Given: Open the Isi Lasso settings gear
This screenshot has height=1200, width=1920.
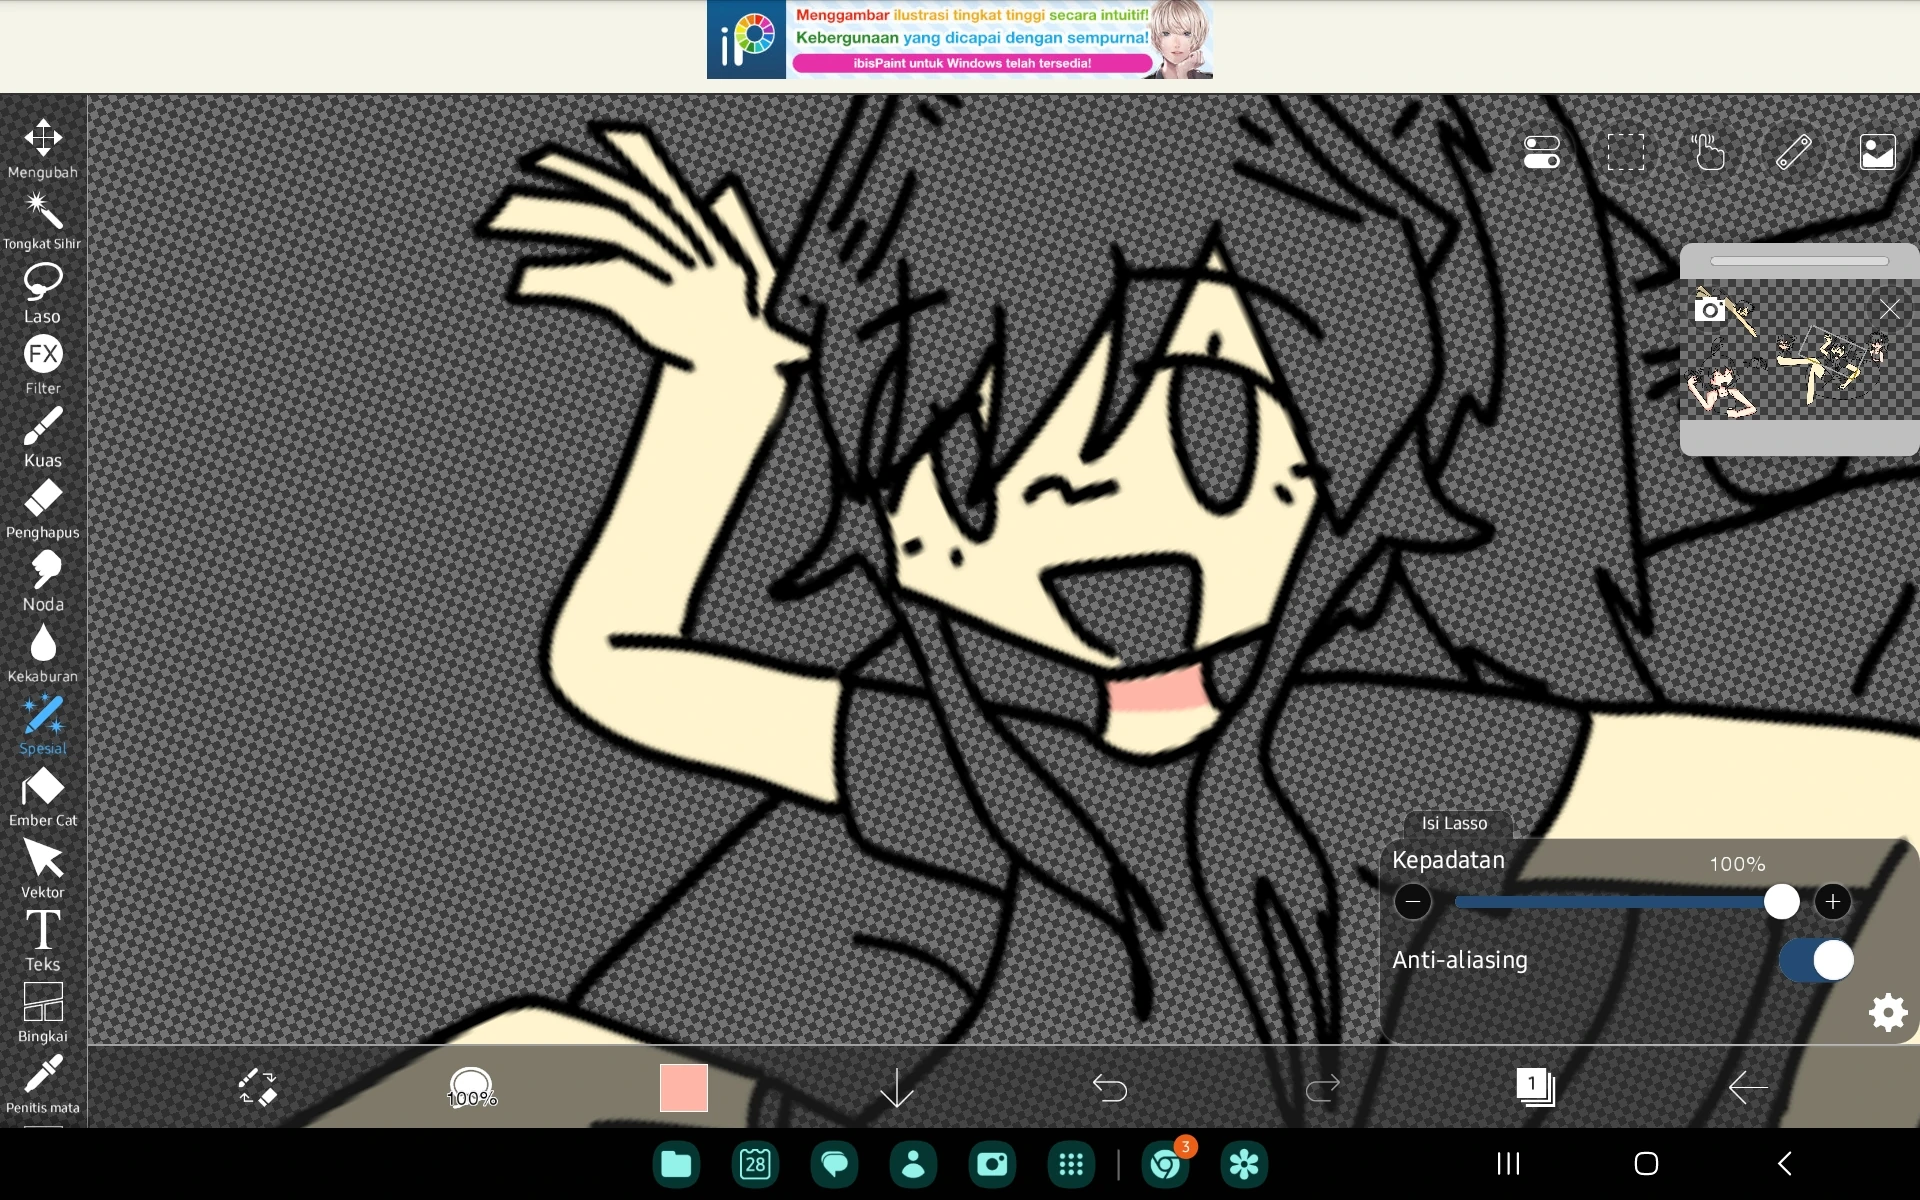Looking at the screenshot, I should tap(1887, 1012).
